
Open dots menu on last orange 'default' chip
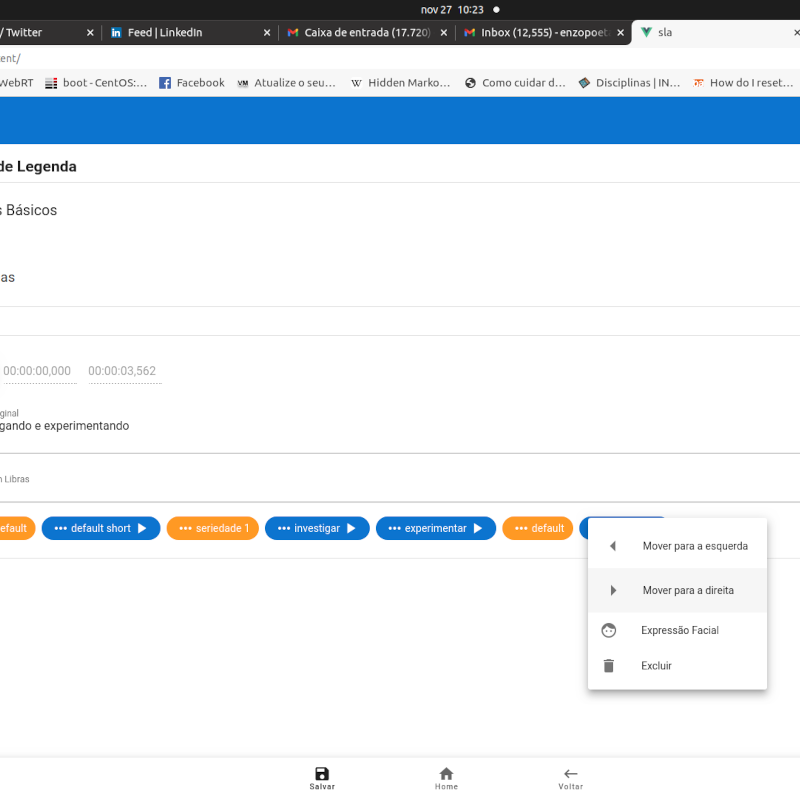click(x=521, y=528)
